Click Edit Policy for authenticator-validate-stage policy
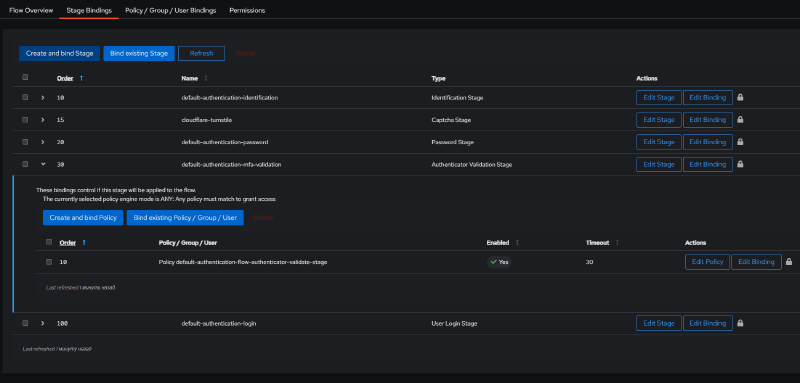 click(707, 262)
